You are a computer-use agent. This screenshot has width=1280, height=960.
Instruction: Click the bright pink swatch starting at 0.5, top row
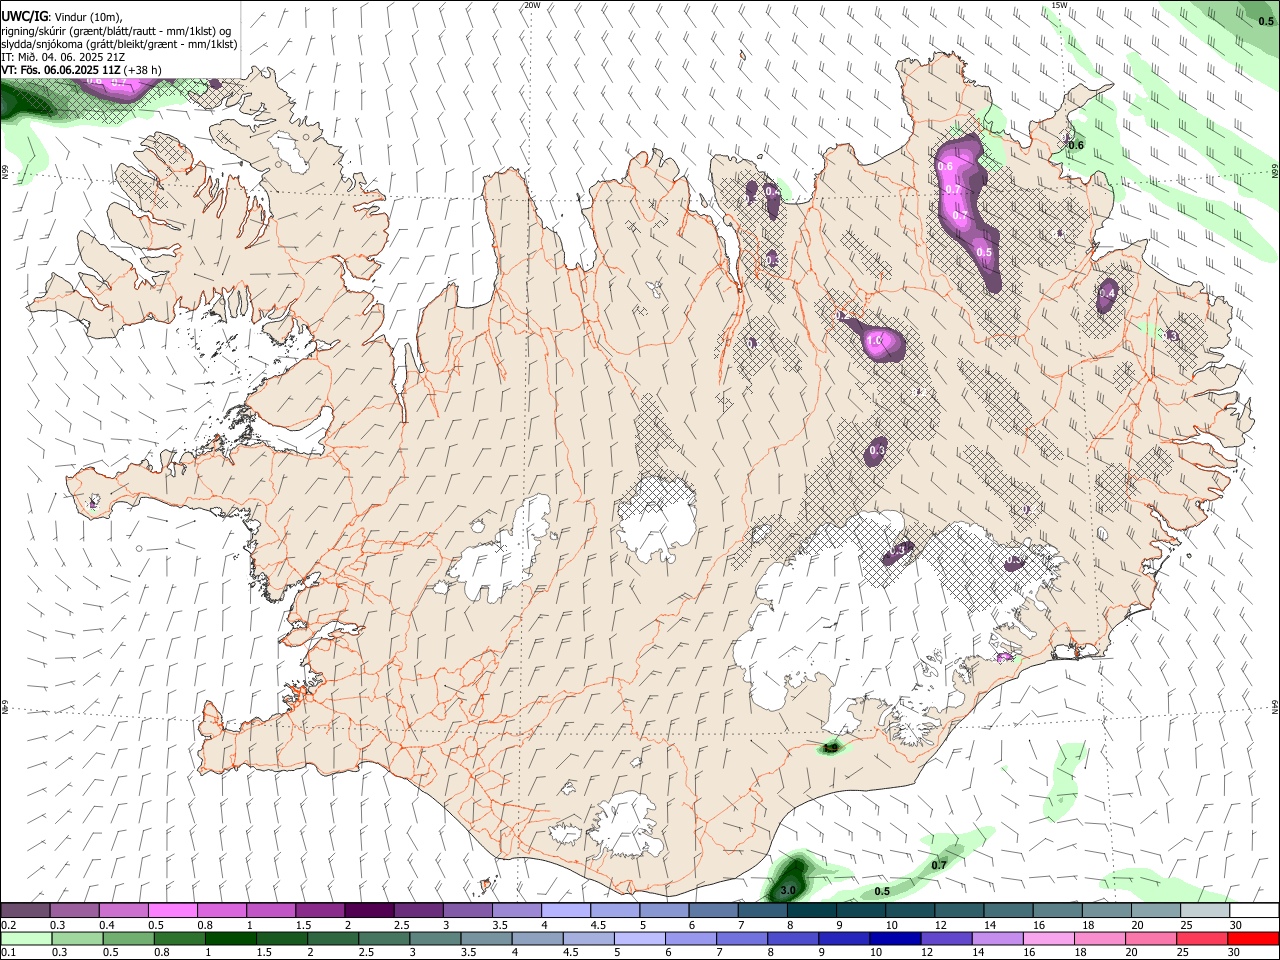click(172, 910)
